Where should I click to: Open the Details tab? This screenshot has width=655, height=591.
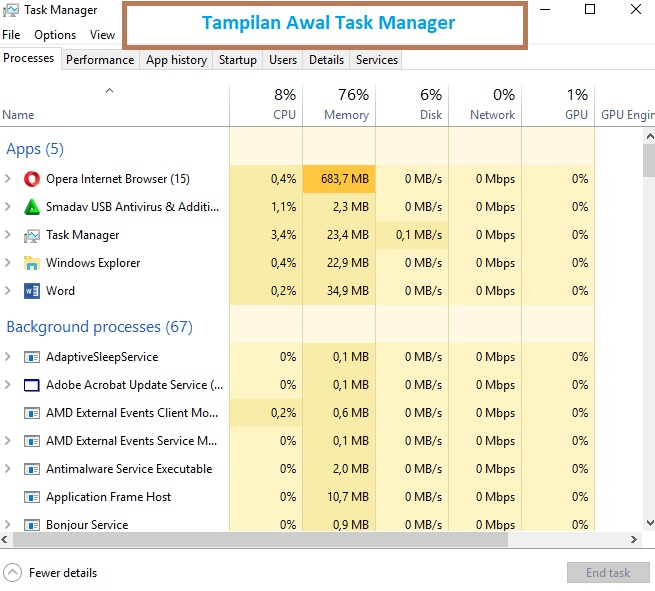tap(326, 60)
